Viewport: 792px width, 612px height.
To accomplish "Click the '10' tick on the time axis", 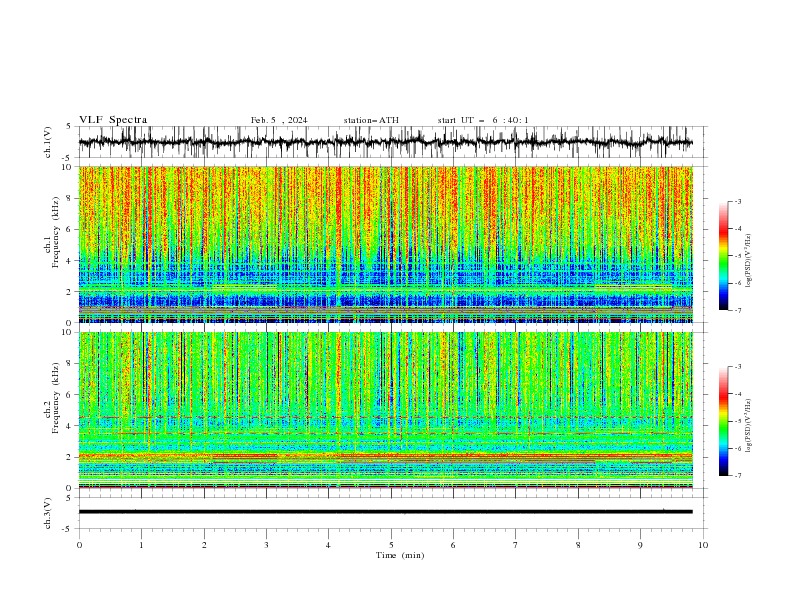I will [x=703, y=545].
